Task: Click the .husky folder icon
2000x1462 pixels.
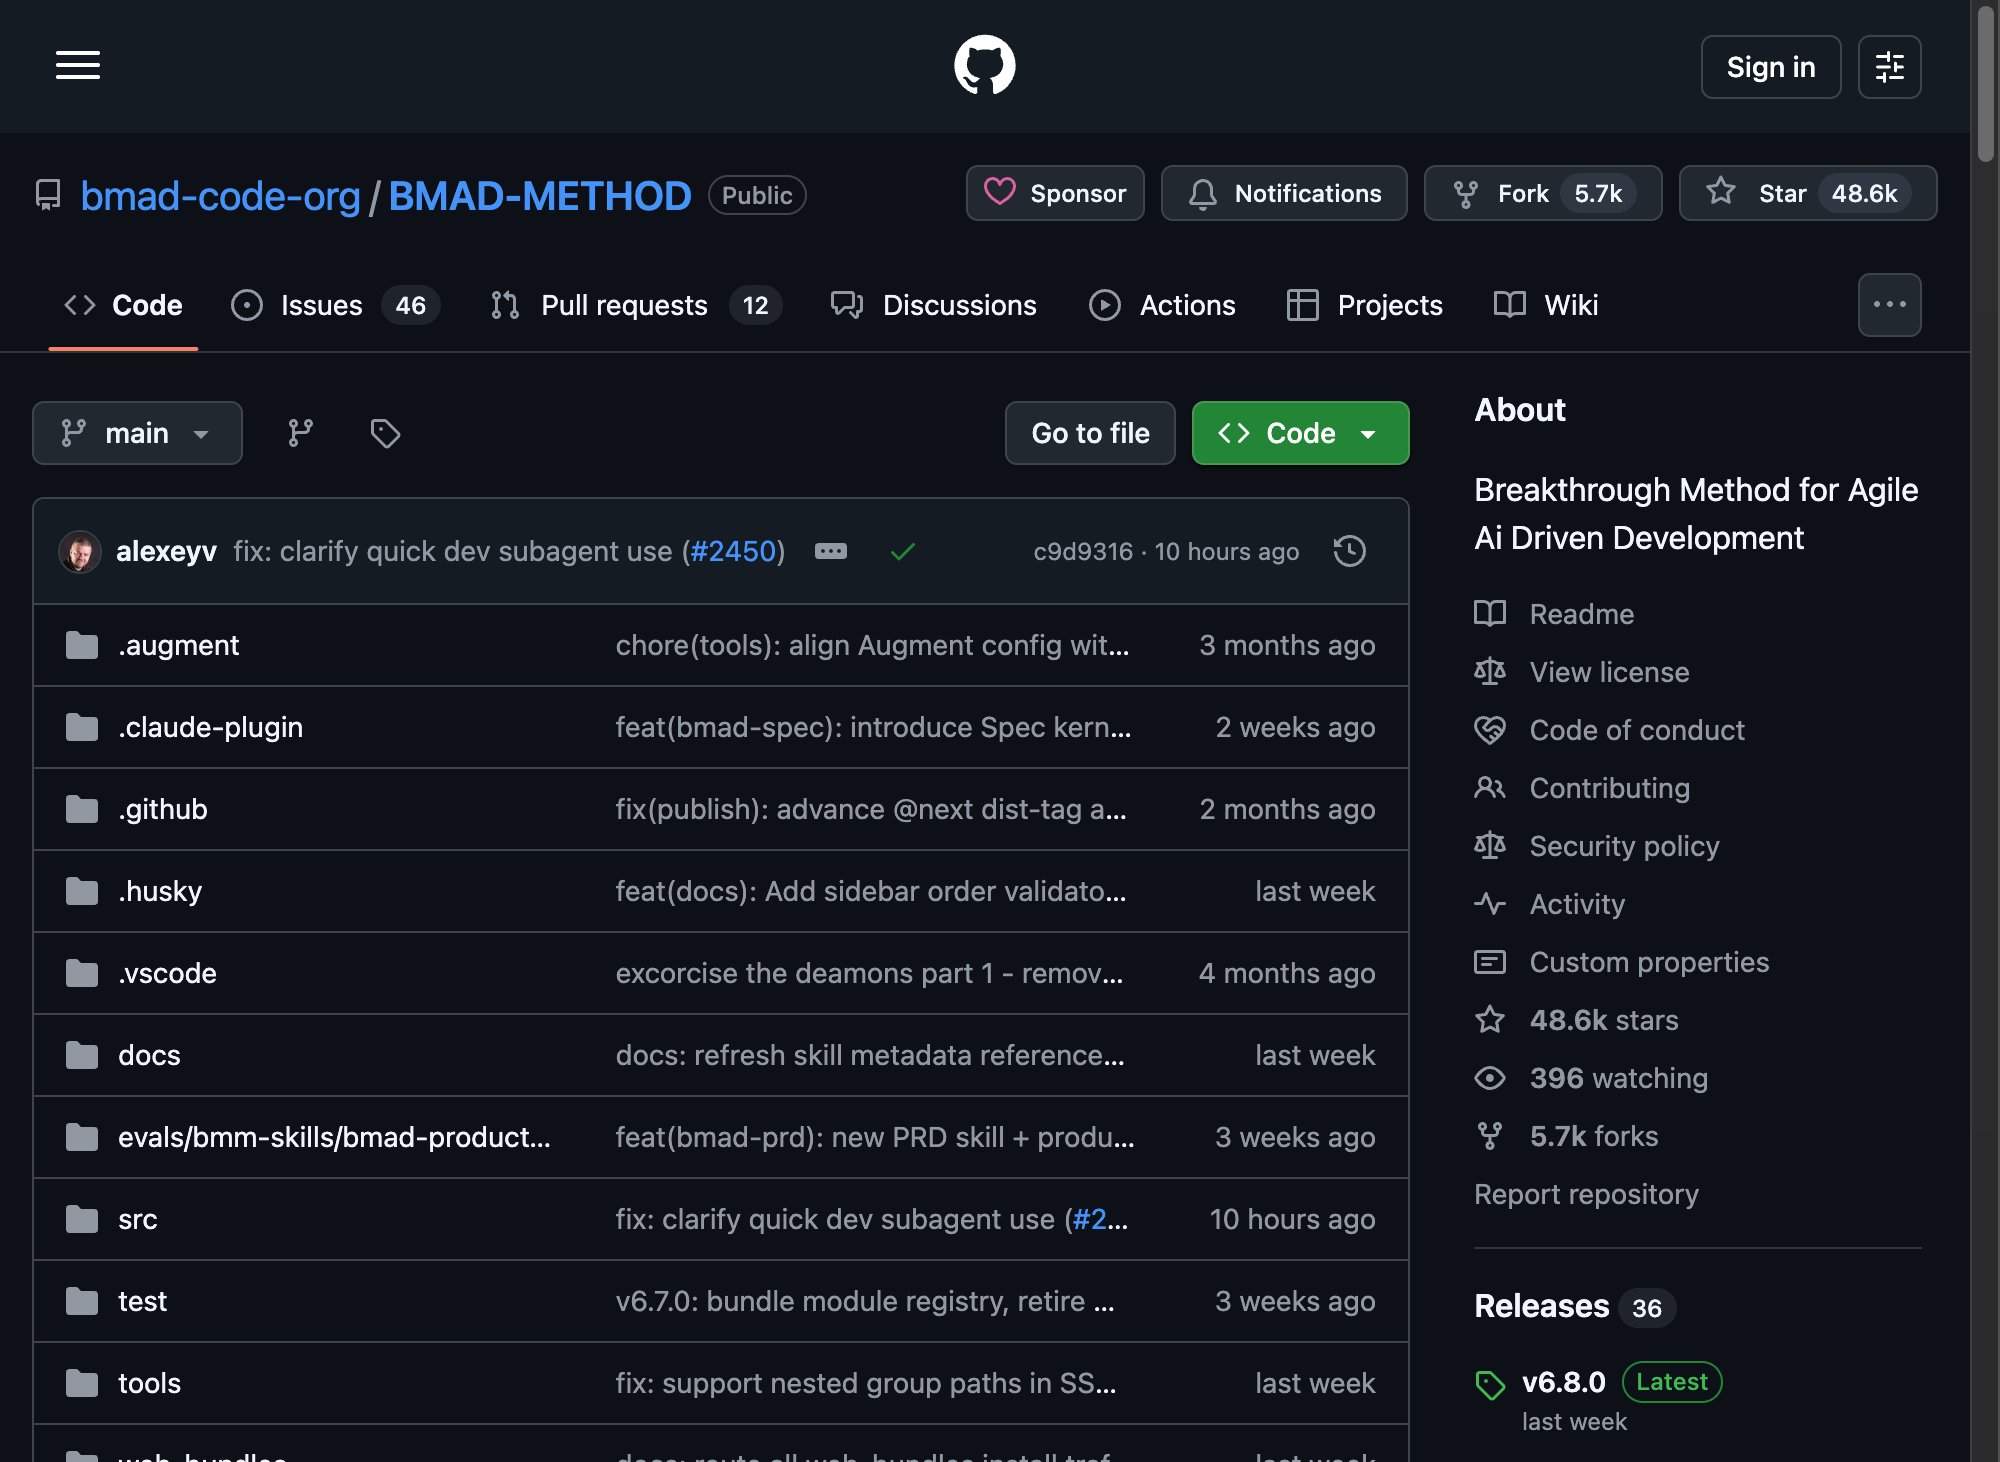Action: click(x=82, y=891)
